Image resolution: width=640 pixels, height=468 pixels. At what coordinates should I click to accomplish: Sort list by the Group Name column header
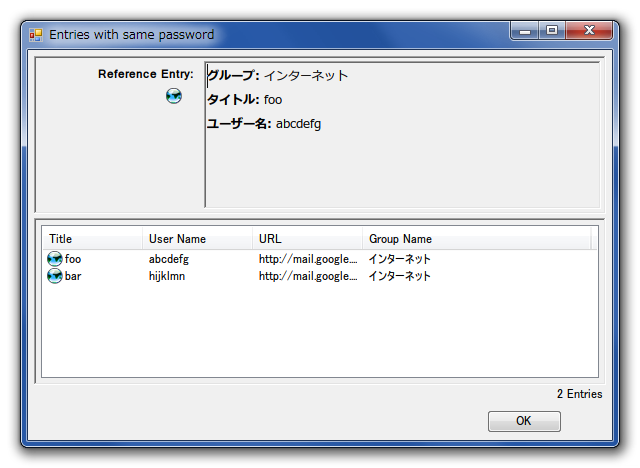click(x=477, y=239)
